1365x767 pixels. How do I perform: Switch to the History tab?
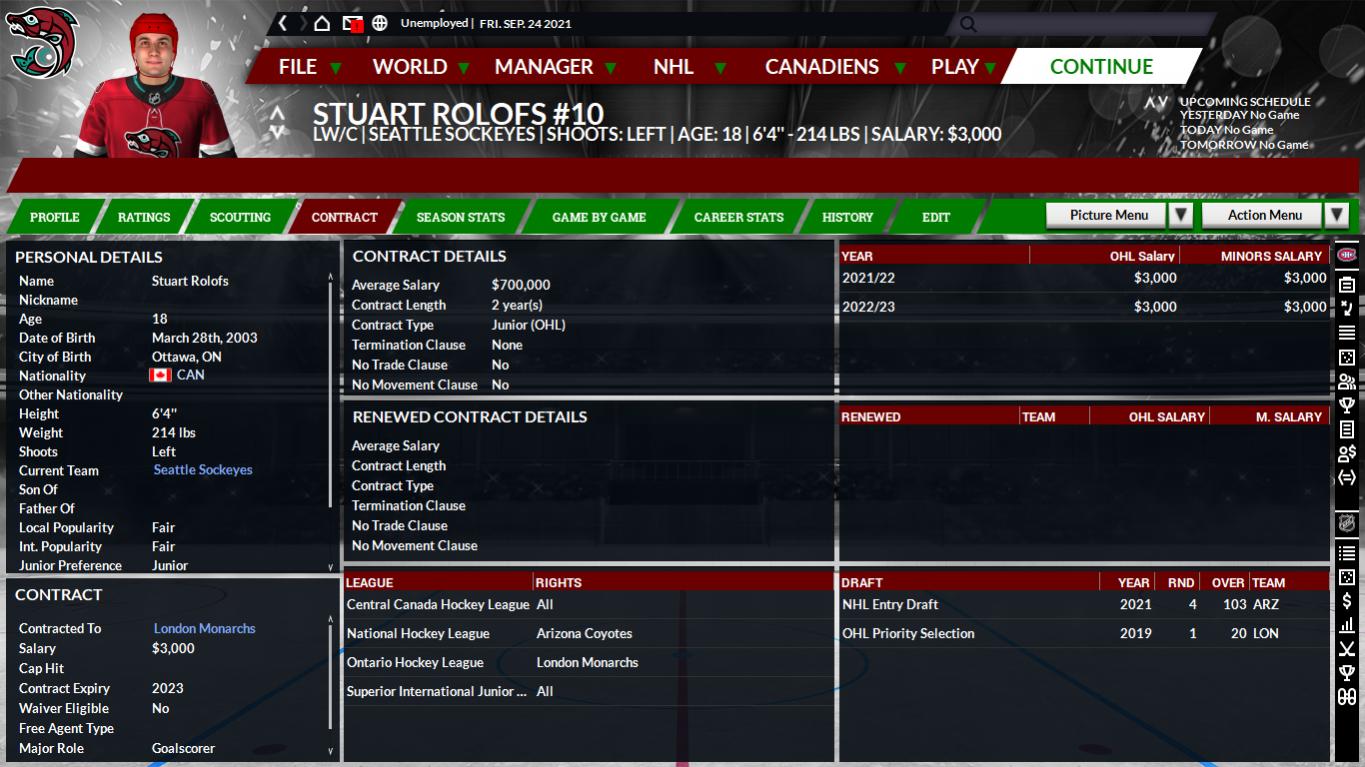pyautogui.click(x=848, y=217)
